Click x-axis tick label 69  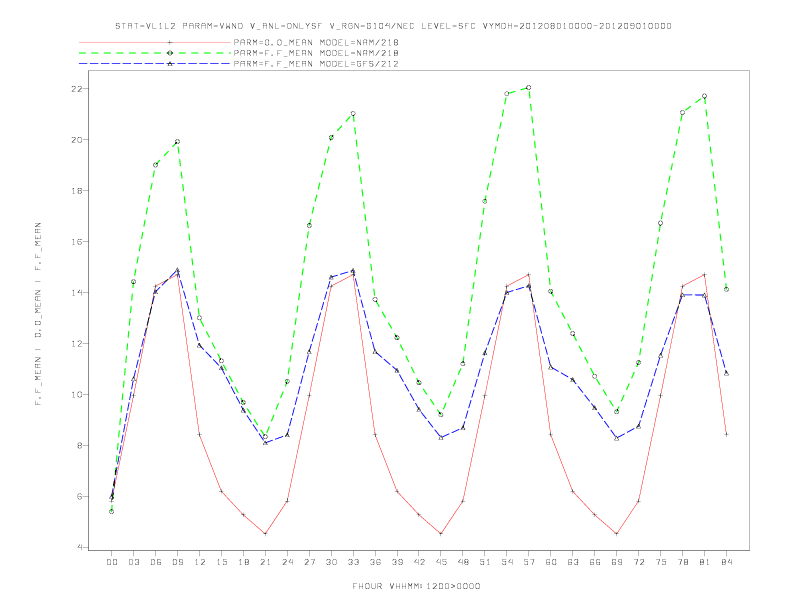pyautogui.click(x=617, y=562)
